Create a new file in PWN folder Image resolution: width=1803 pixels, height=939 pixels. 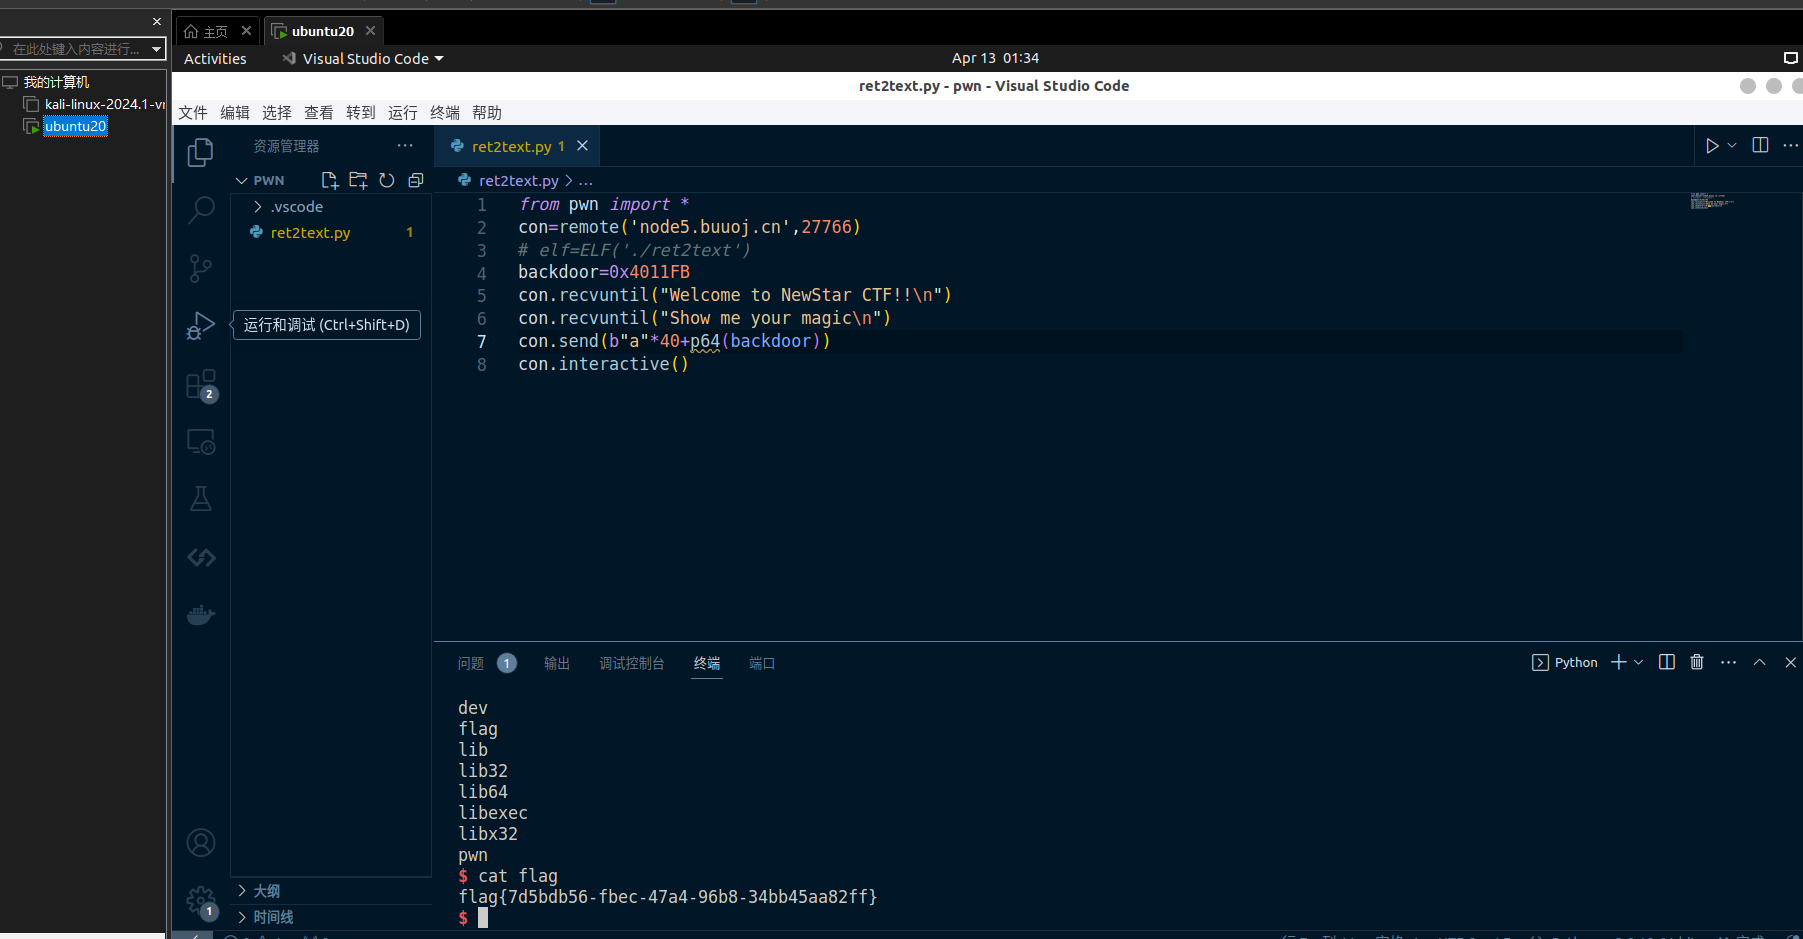tap(329, 180)
